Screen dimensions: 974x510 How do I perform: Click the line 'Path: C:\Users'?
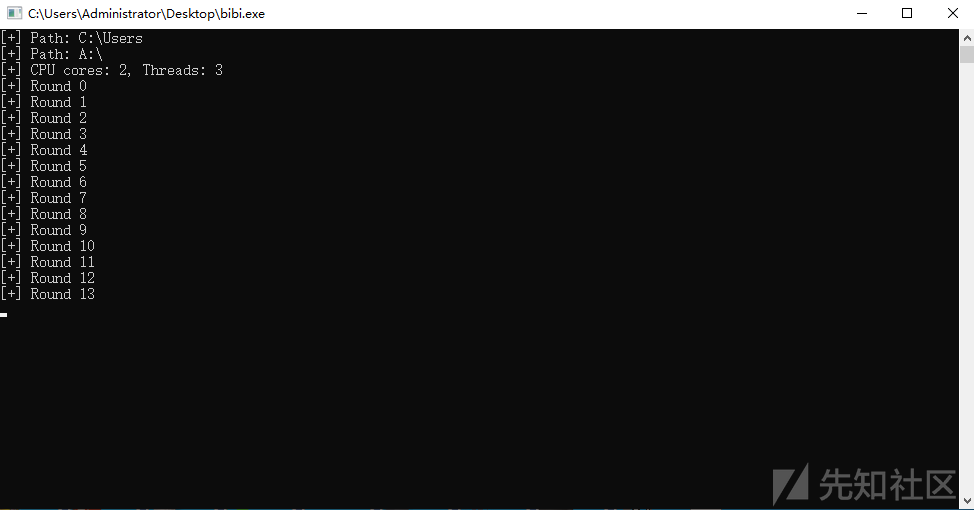(x=71, y=39)
